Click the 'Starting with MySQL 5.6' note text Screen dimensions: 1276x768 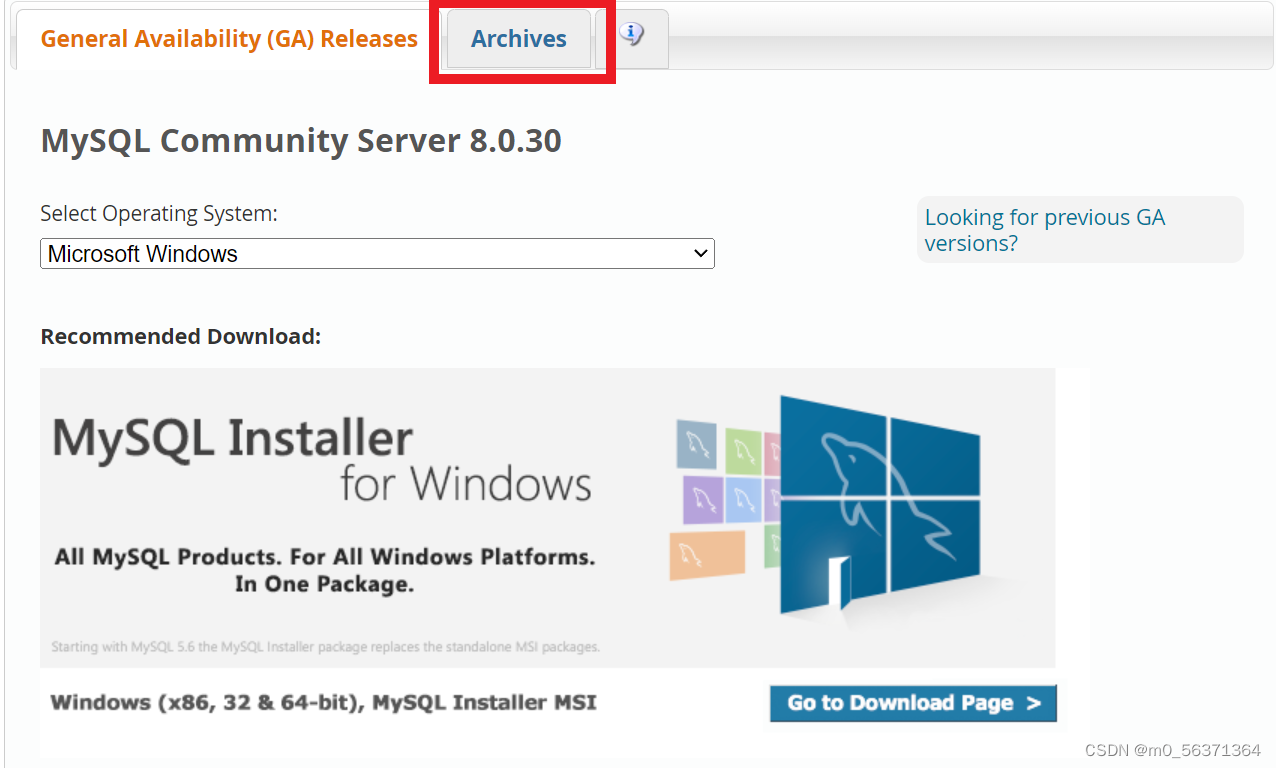click(325, 647)
